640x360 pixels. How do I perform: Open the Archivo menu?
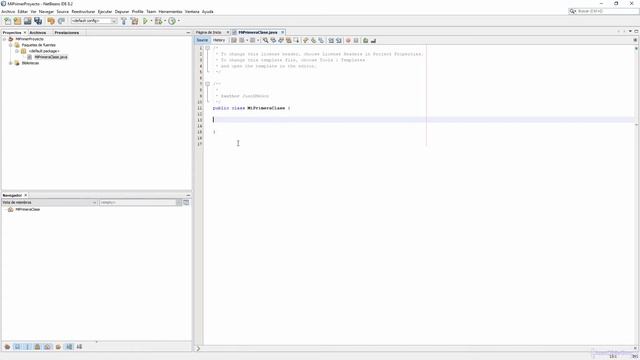coord(8,11)
